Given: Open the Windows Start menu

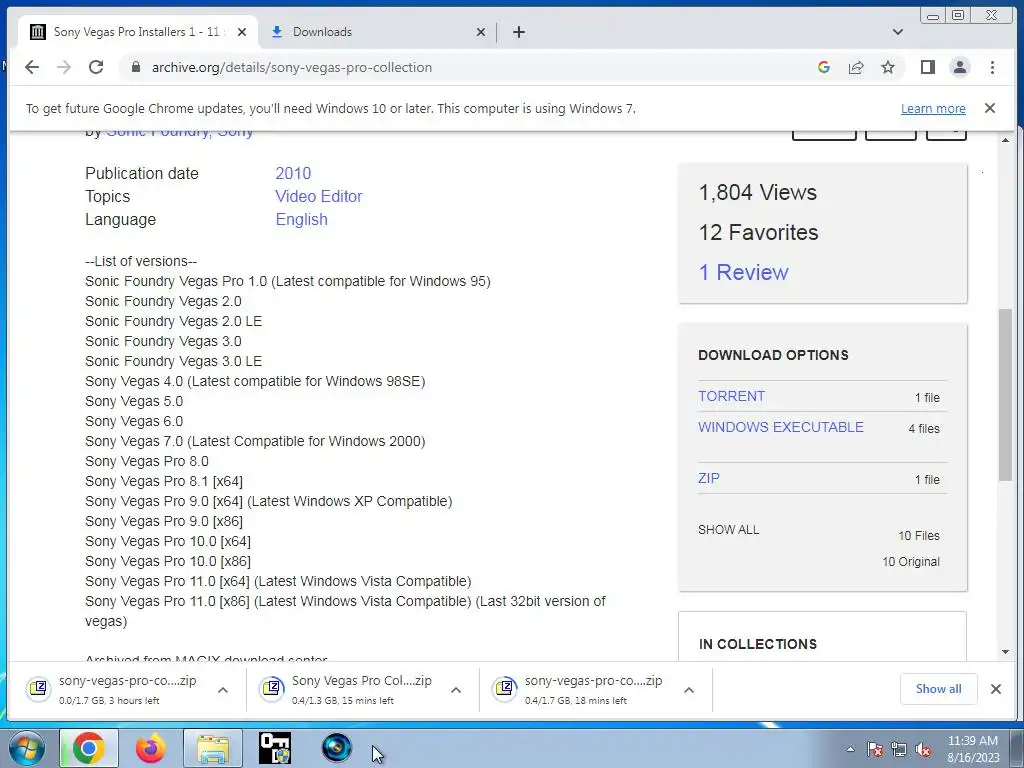Looking at the screenshot, I should pyautogui.click(x=26, y=748).
